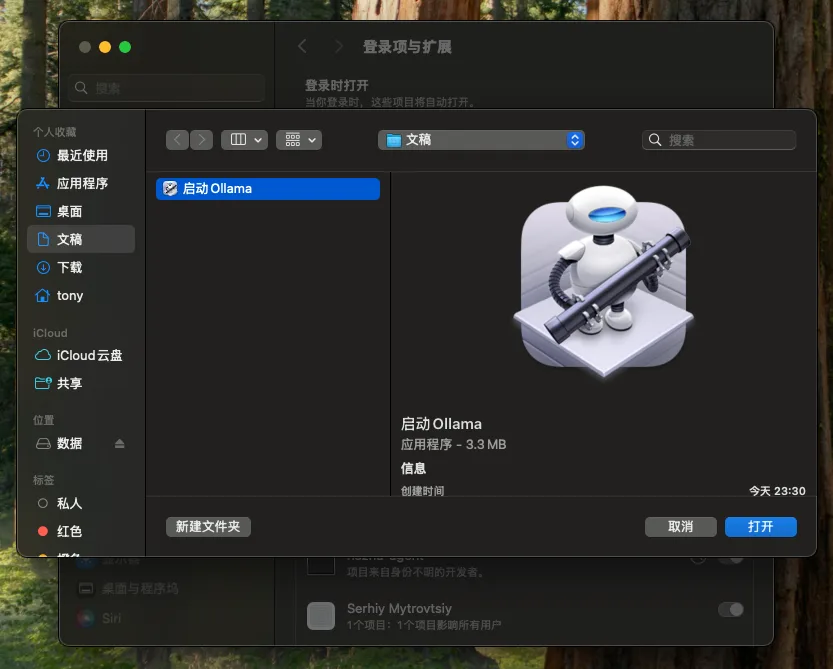Click the back navigation arrow in dialog

click(x=177, y=140)
